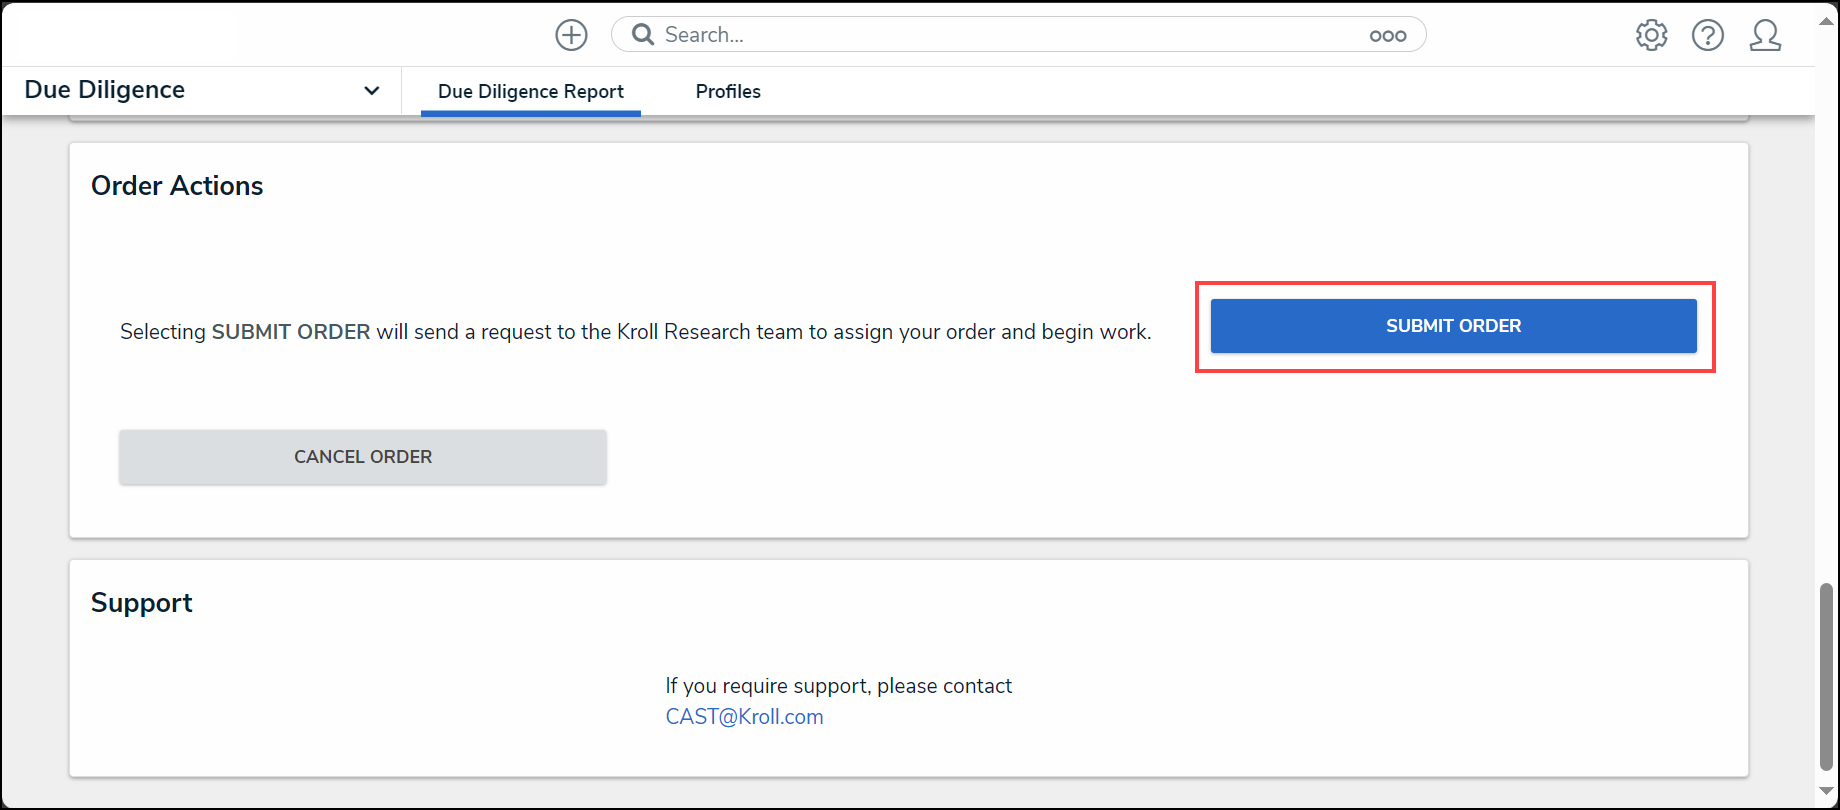1840x810 pixels.
Task: Click the scrollbar down arrow
Action: pyautogui.click(x=1827, y=790)
